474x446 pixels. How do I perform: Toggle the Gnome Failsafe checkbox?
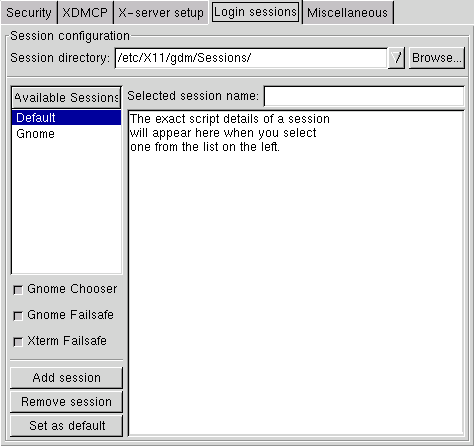[18, 316]
